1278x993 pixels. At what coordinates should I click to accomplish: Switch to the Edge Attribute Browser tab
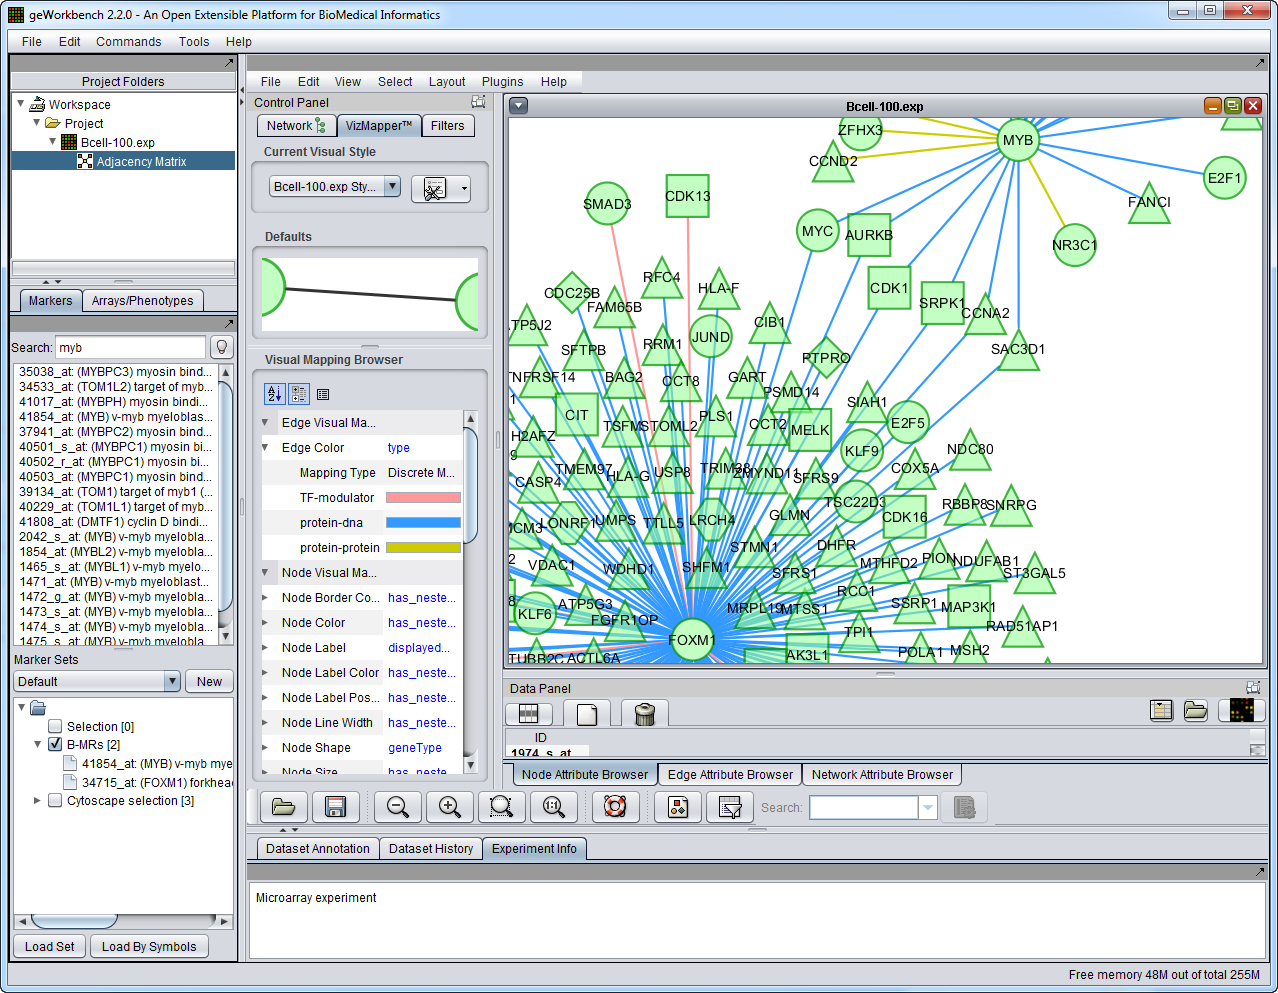[730, 774]
